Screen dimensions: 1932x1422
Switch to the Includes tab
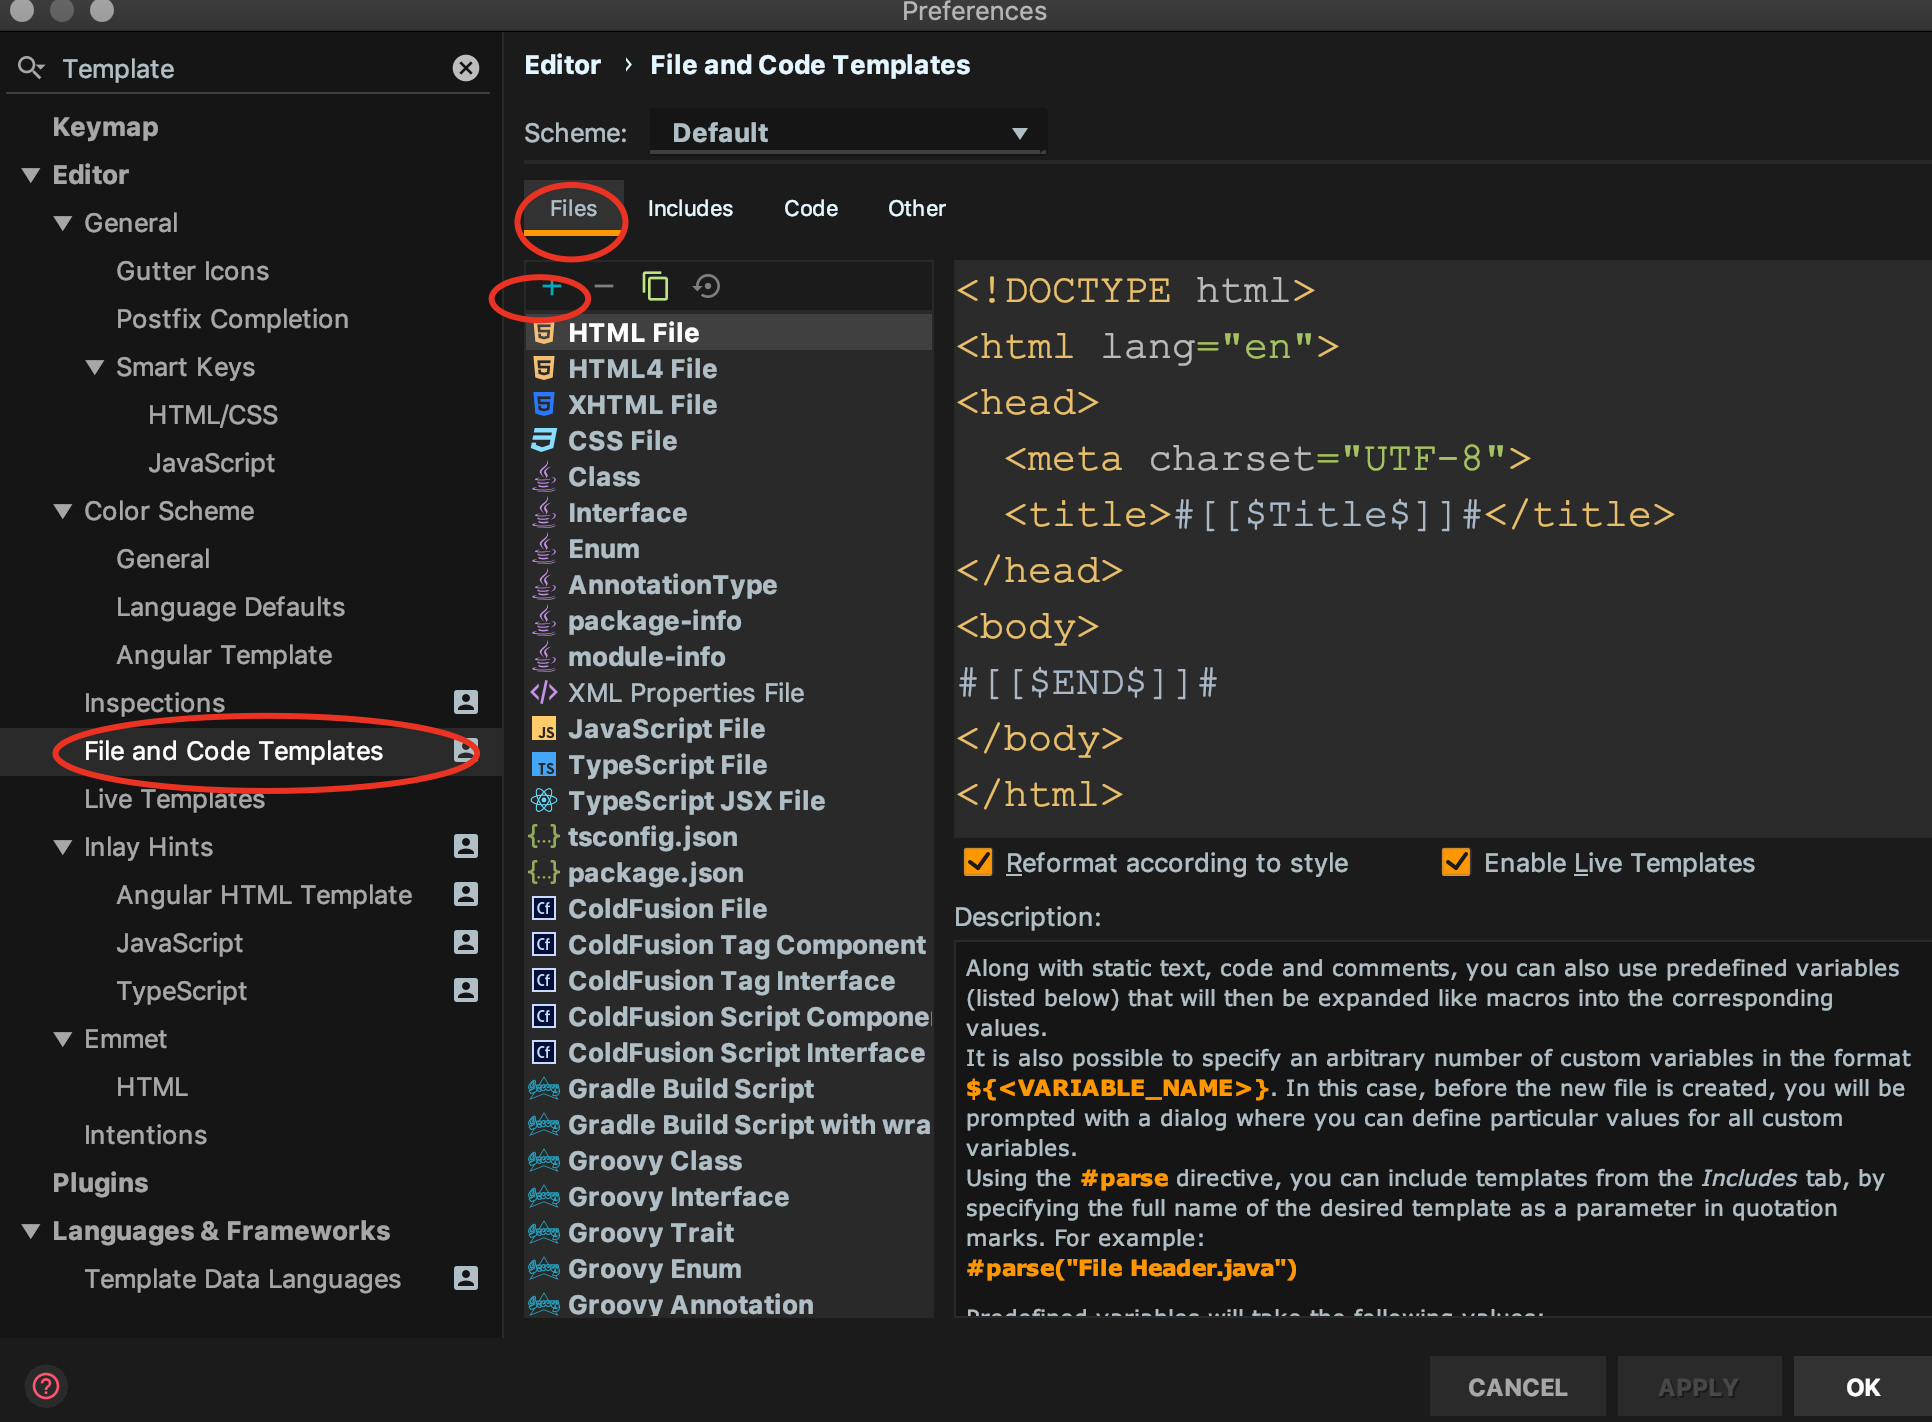[690, 208]
